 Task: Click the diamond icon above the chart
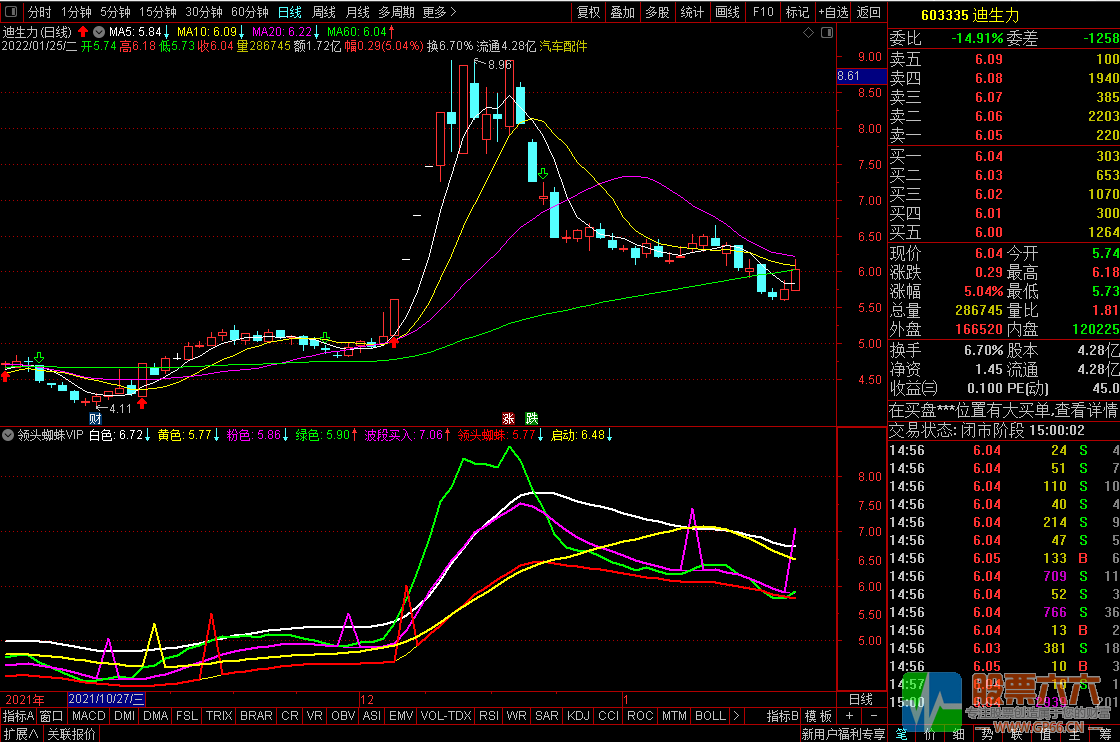(809, 32)
